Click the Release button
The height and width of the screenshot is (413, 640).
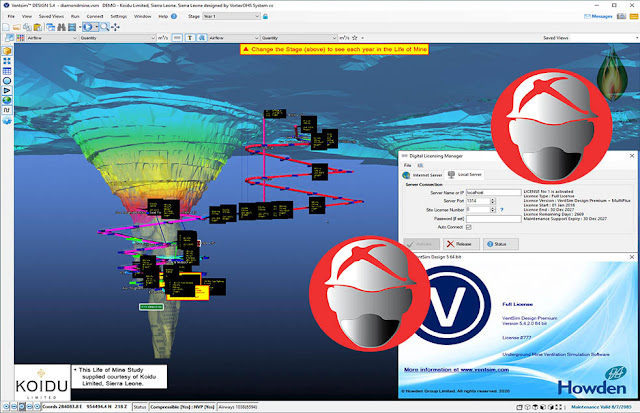click(x=459, y=244)
